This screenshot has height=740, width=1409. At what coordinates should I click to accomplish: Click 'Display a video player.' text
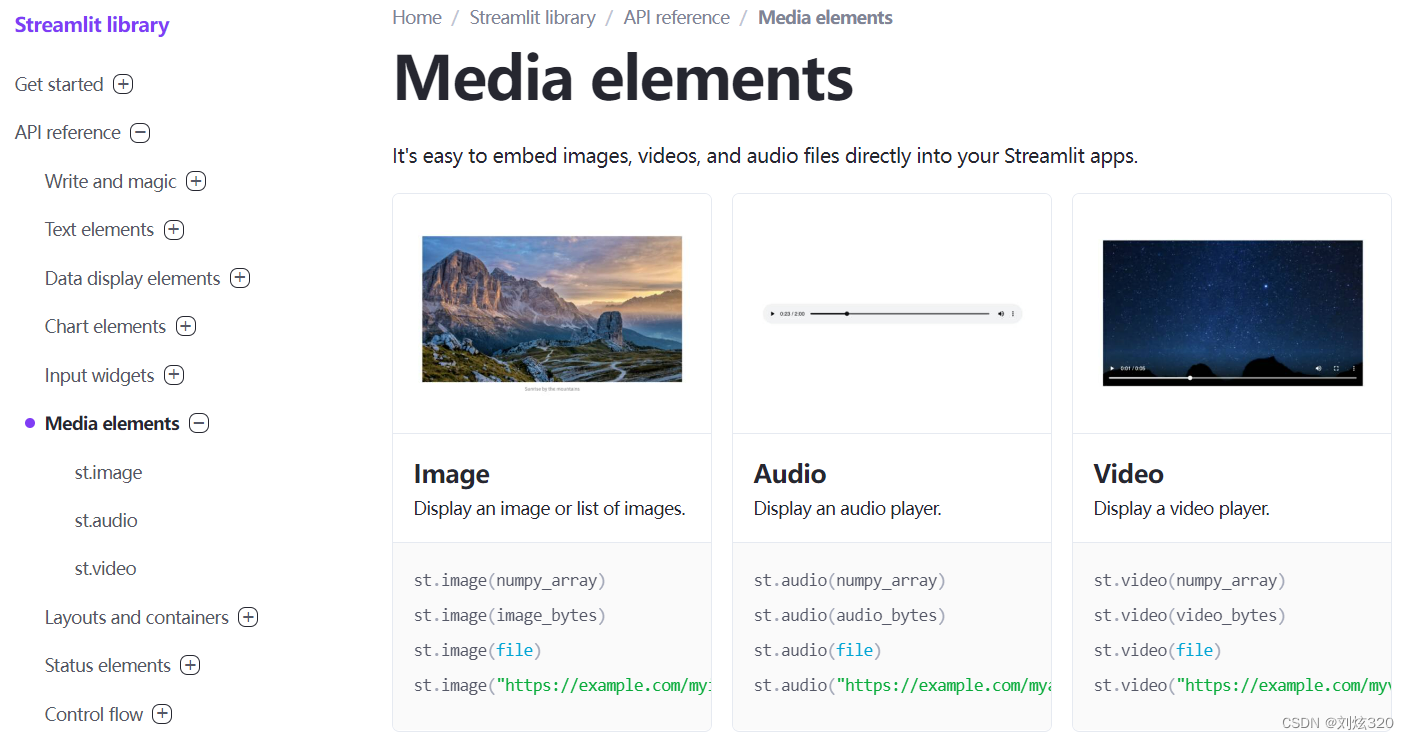pyautogui.click(x=1182, y=509)
